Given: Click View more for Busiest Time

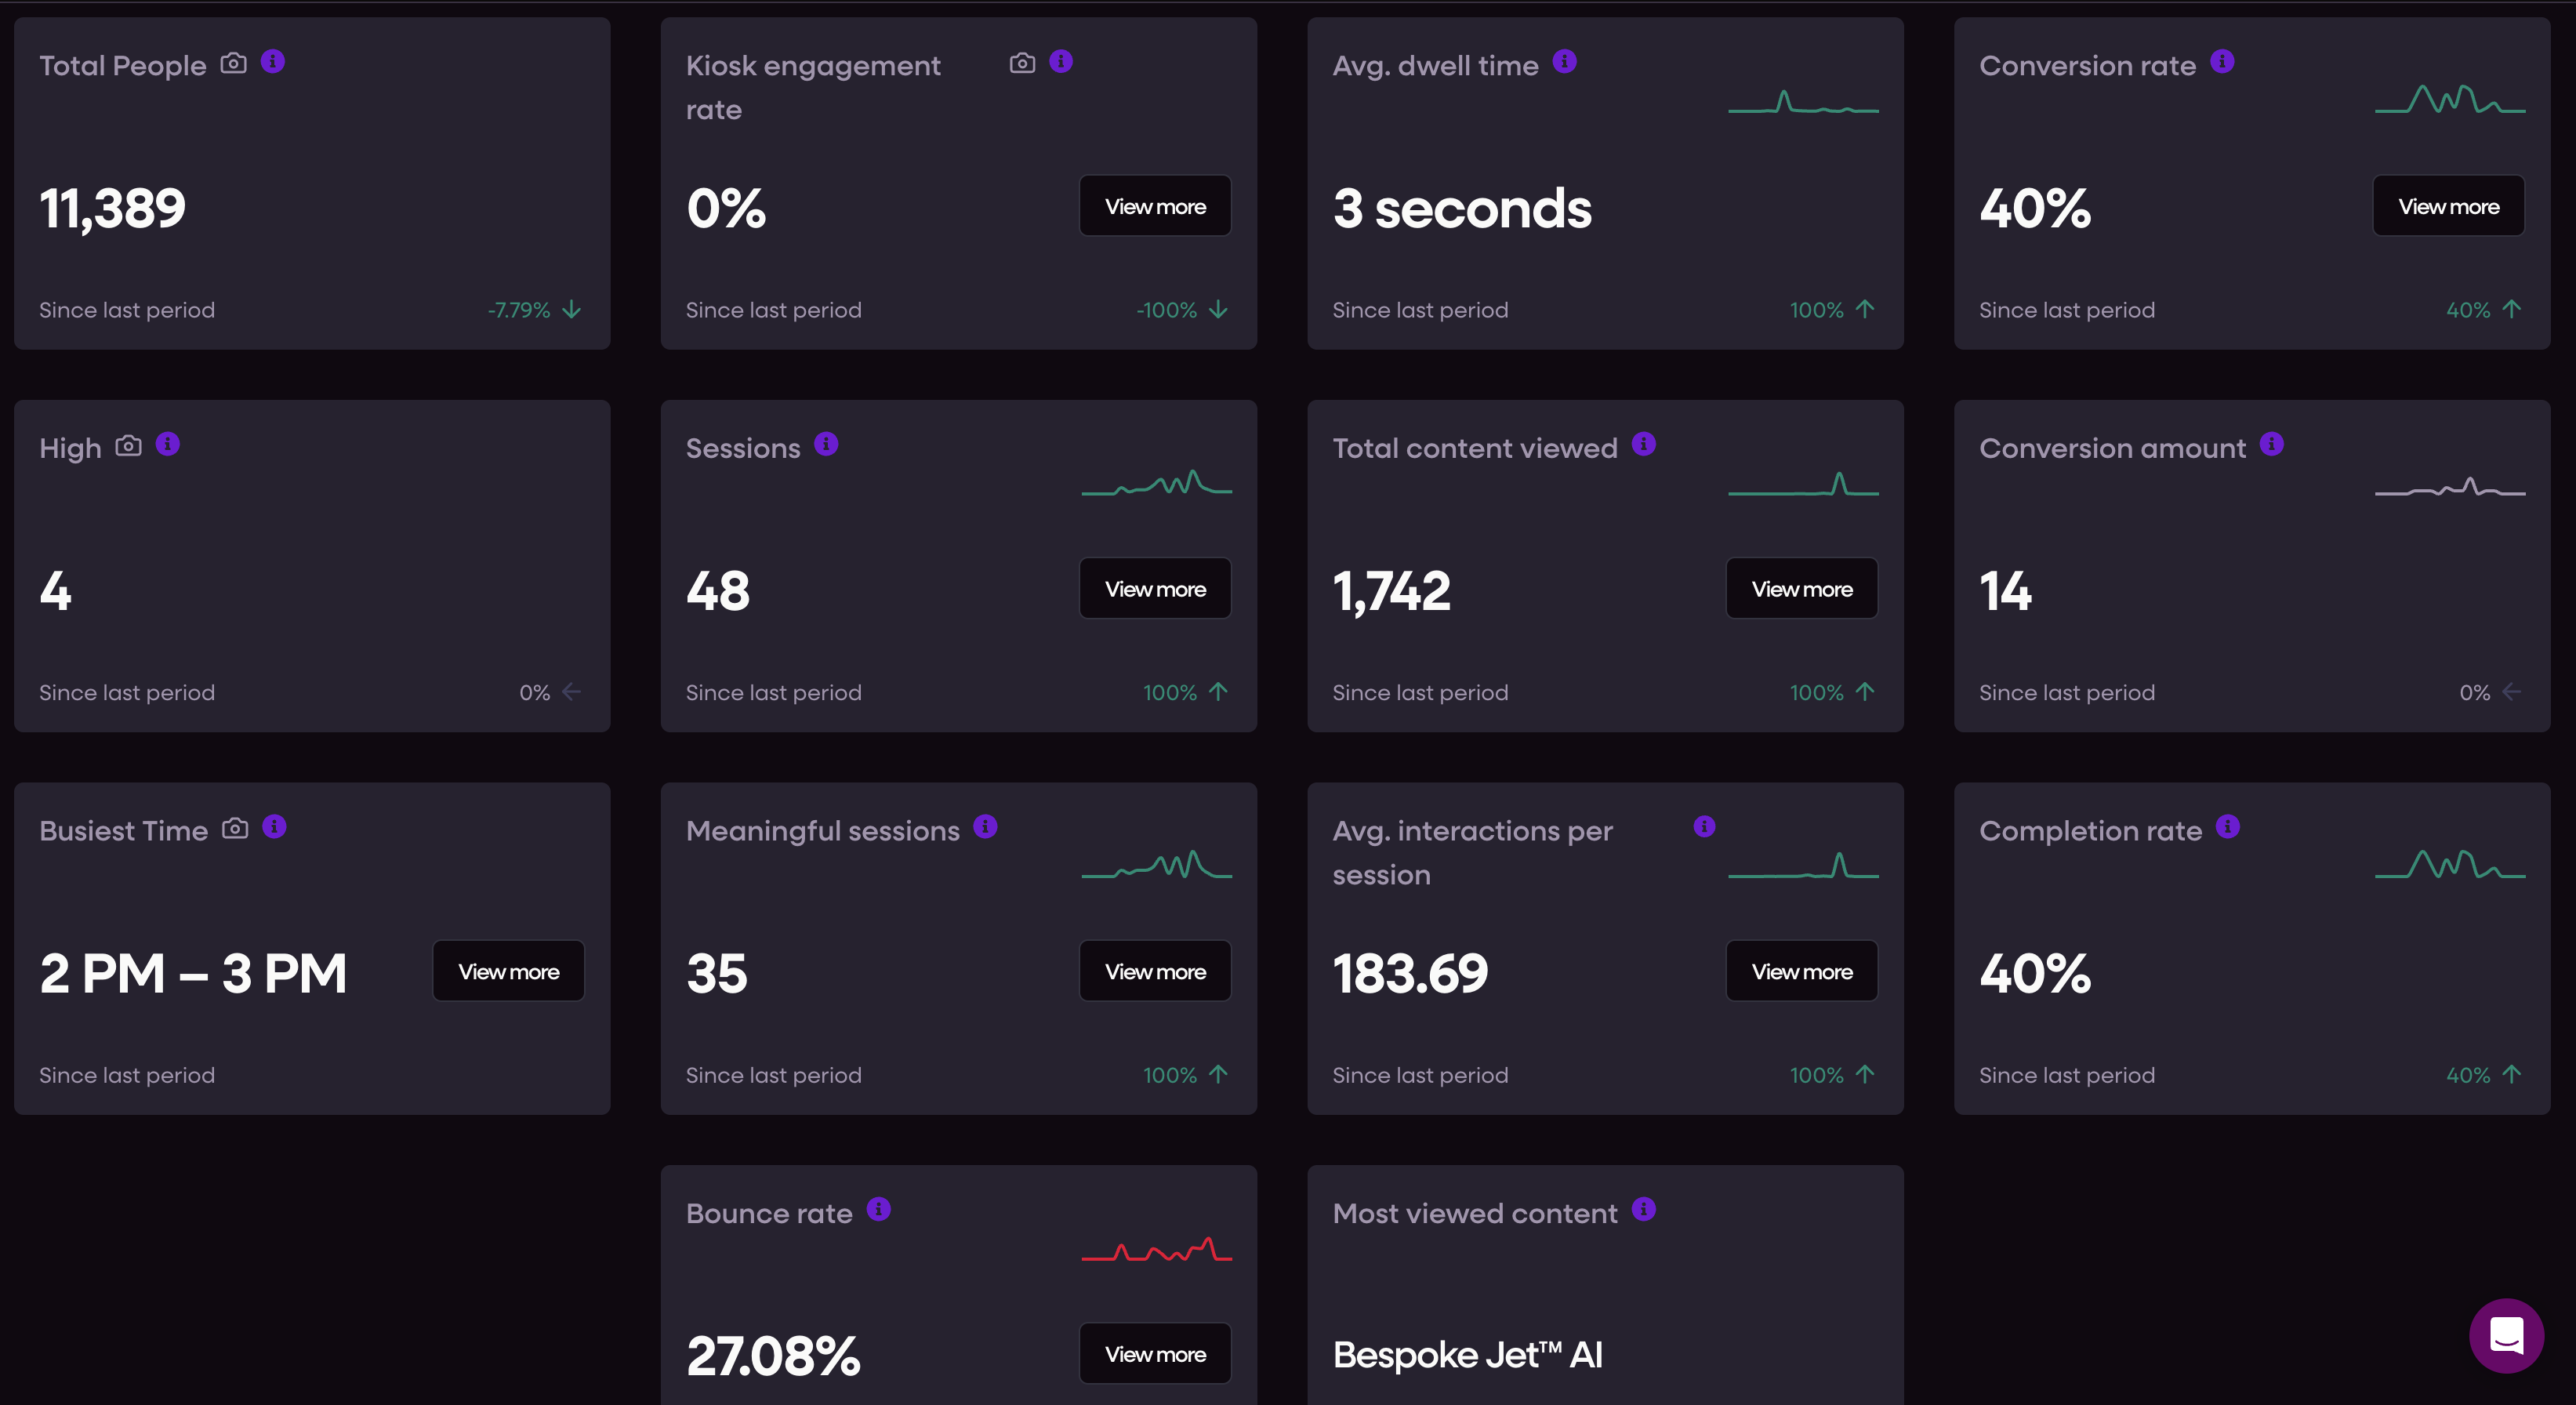Looking at the screenshot, I should click(509, 971).
